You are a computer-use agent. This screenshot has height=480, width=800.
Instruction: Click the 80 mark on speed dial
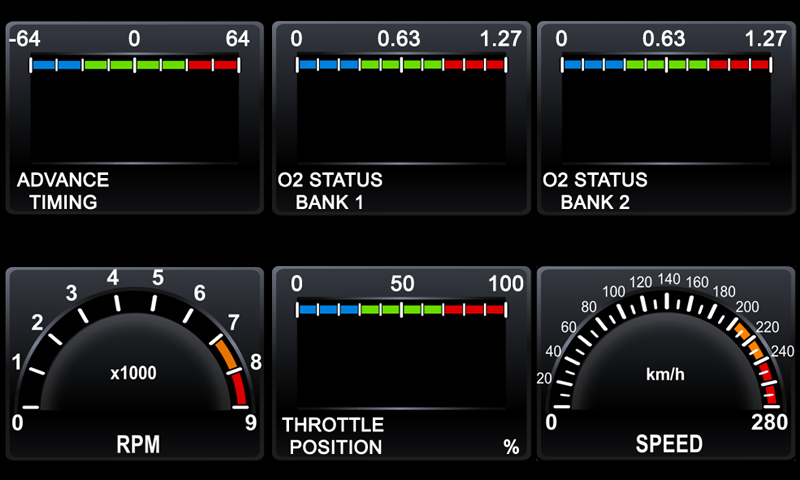(x=589, y=307)
